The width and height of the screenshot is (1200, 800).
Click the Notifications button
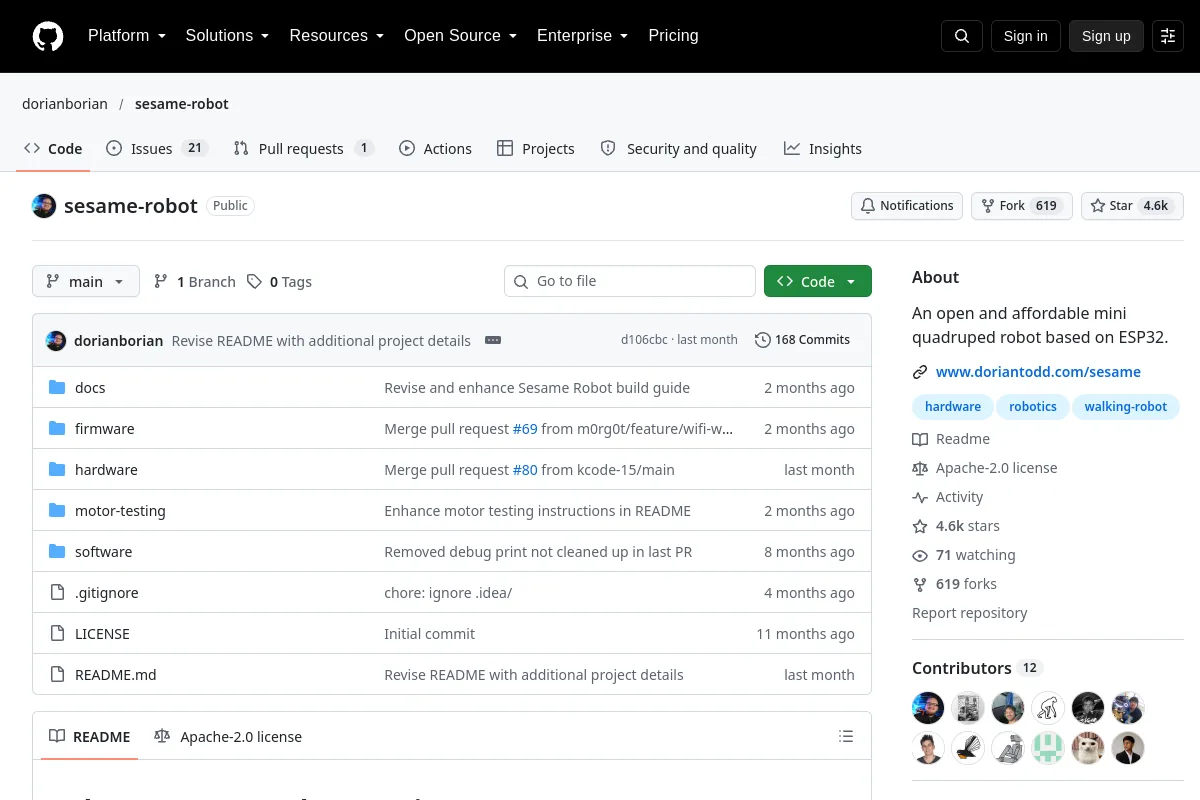pyautogui.click(x=907, y=206)
